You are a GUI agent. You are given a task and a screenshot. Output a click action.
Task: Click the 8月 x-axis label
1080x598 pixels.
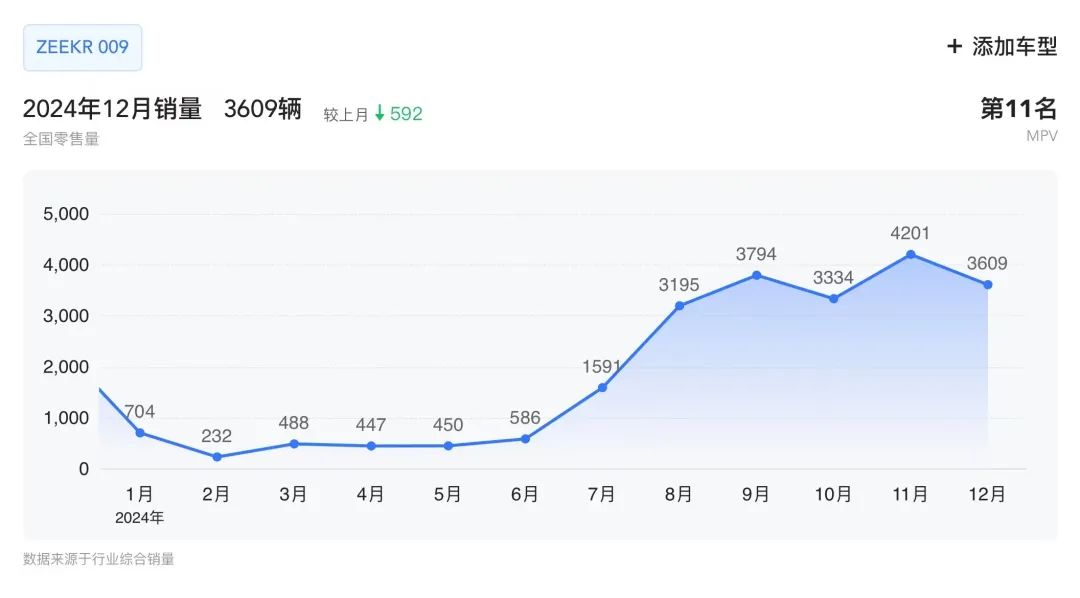point(678,494)
